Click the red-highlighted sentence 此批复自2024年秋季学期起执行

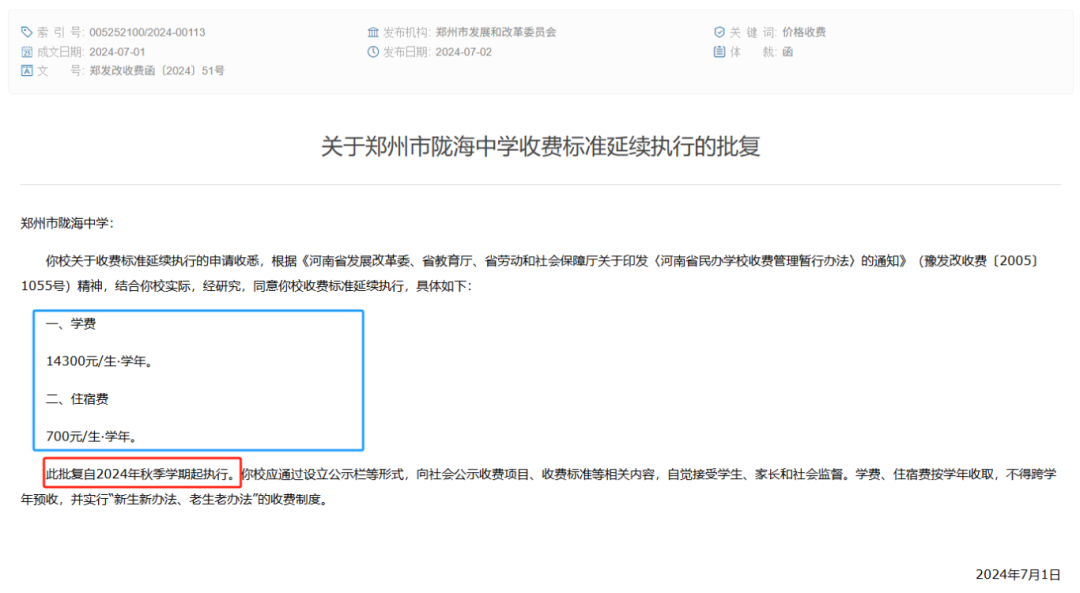pos(141,473)
